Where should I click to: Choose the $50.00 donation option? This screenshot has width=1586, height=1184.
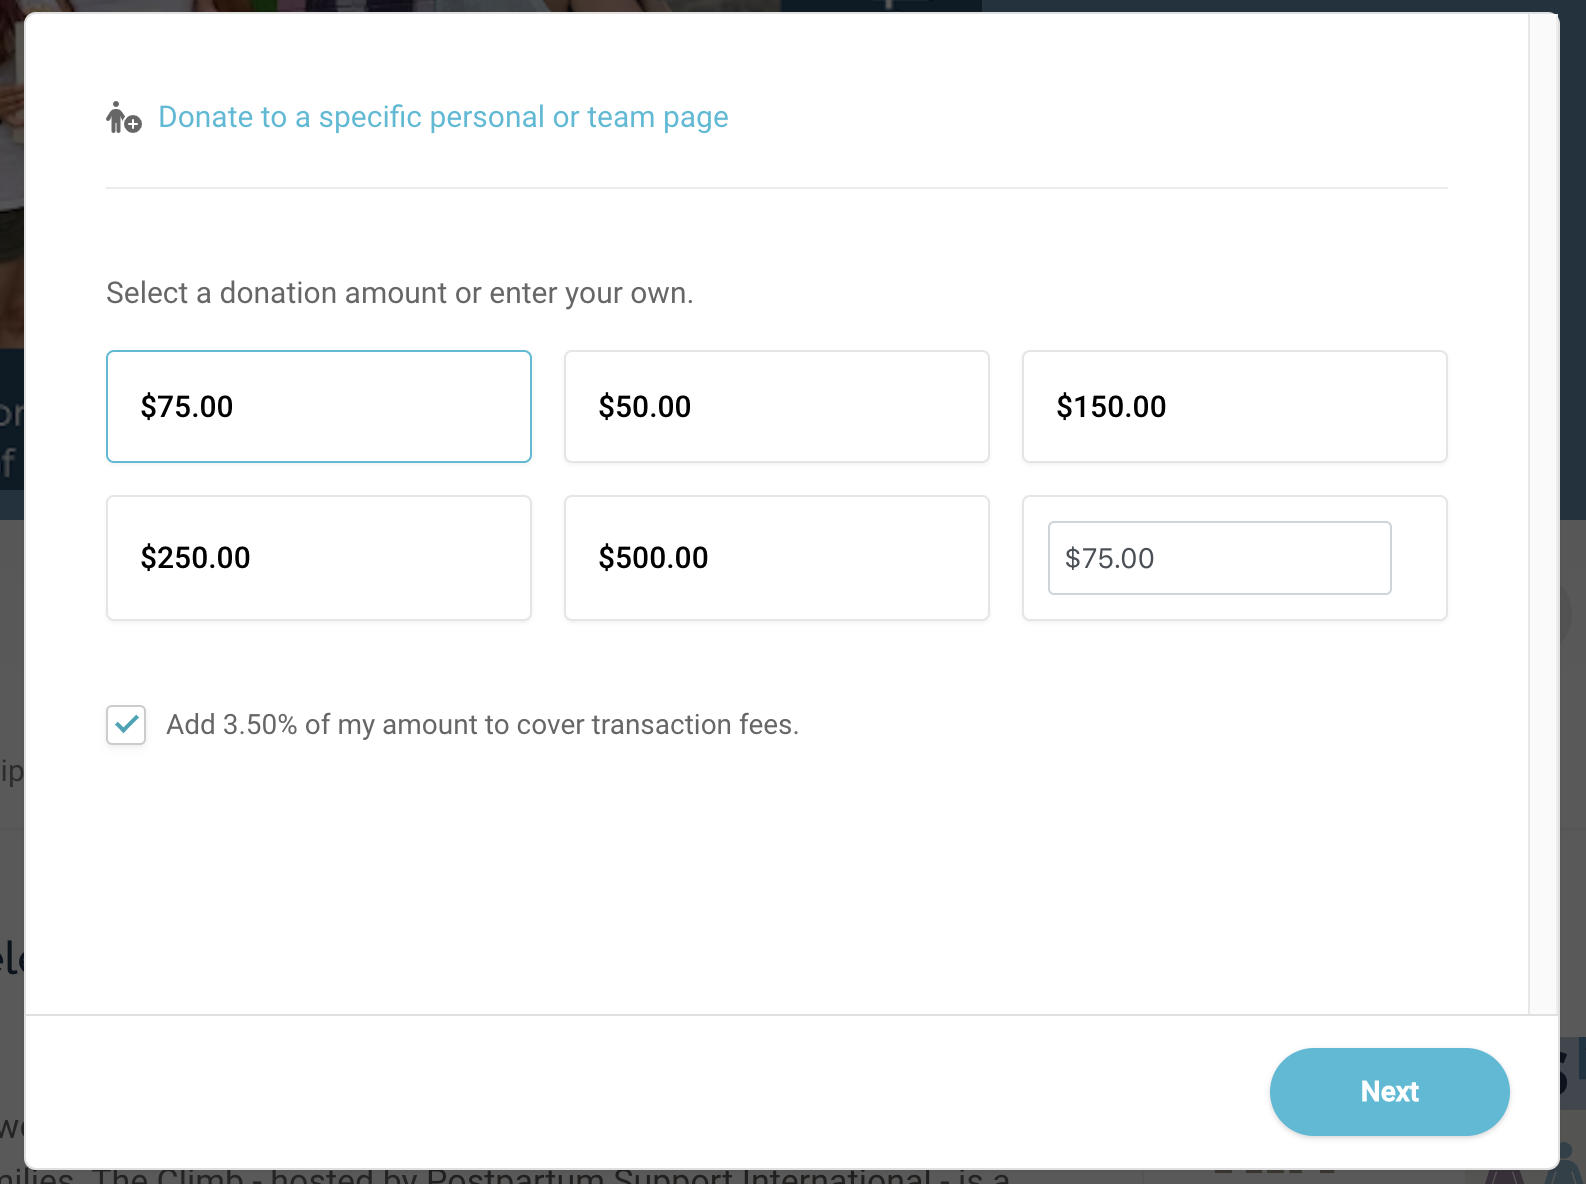click(x=776, y=406)
